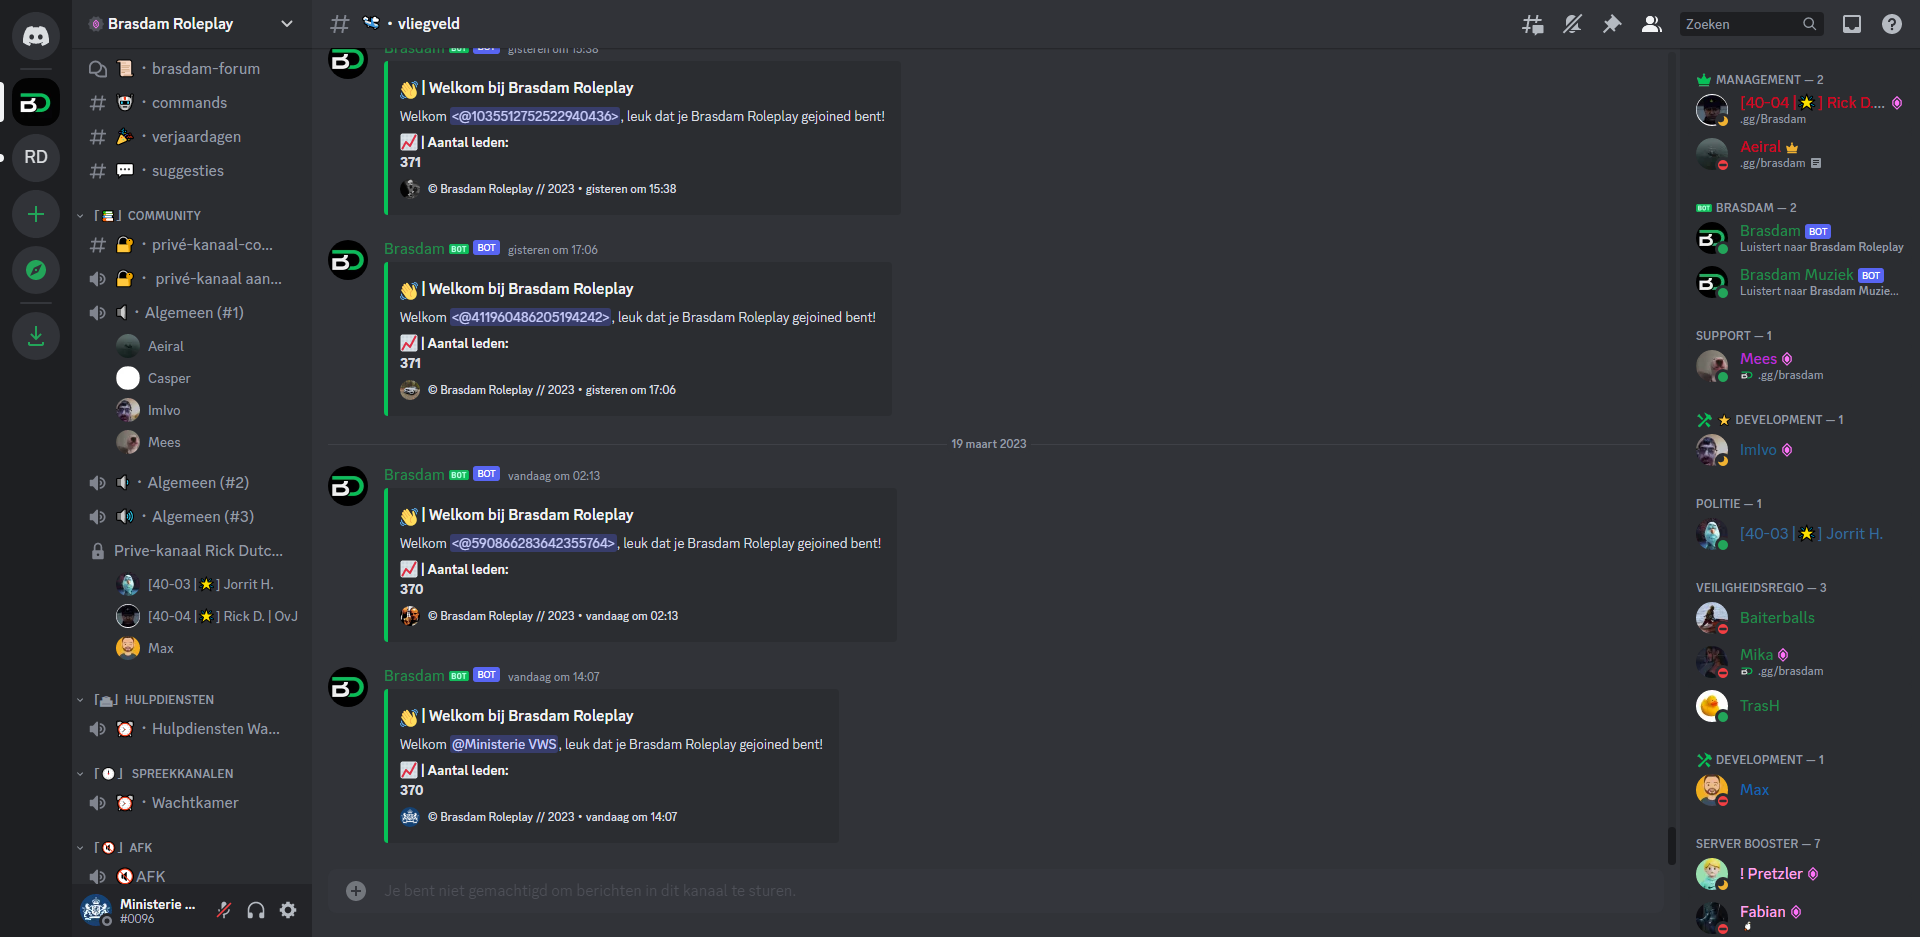The image size is (1920, 937).
Task: Click the Zoeken search field
Action: click(x=1750, y=24)
